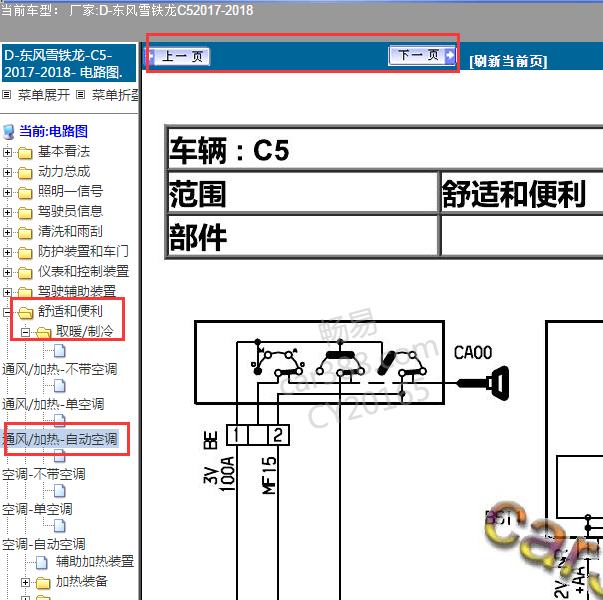Image resolution: width=603 pixels, height=600 pixels.
Task: Click the open 舒适和便利 folder icon
Action: pyautogui.click(x=25, y=312)
